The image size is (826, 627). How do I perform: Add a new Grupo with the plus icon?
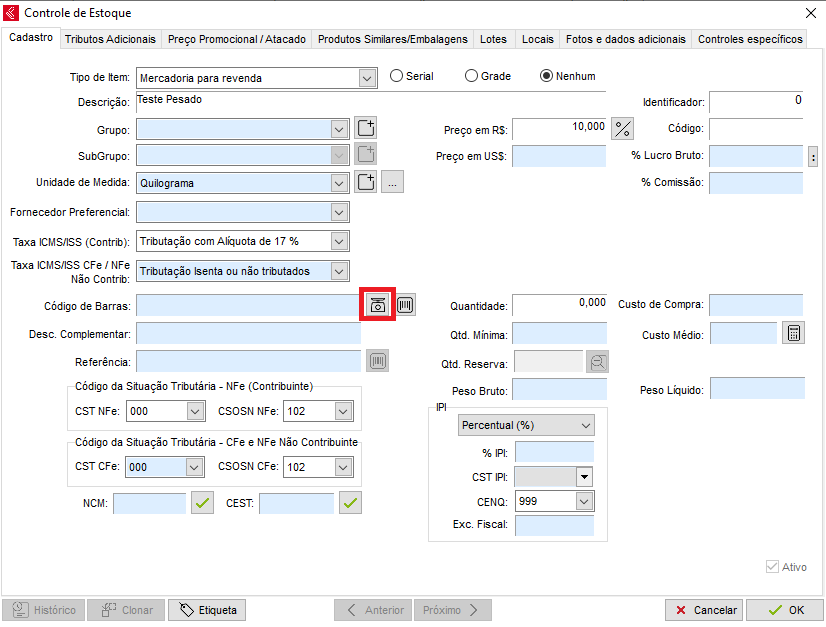click(x=366, y=128)
